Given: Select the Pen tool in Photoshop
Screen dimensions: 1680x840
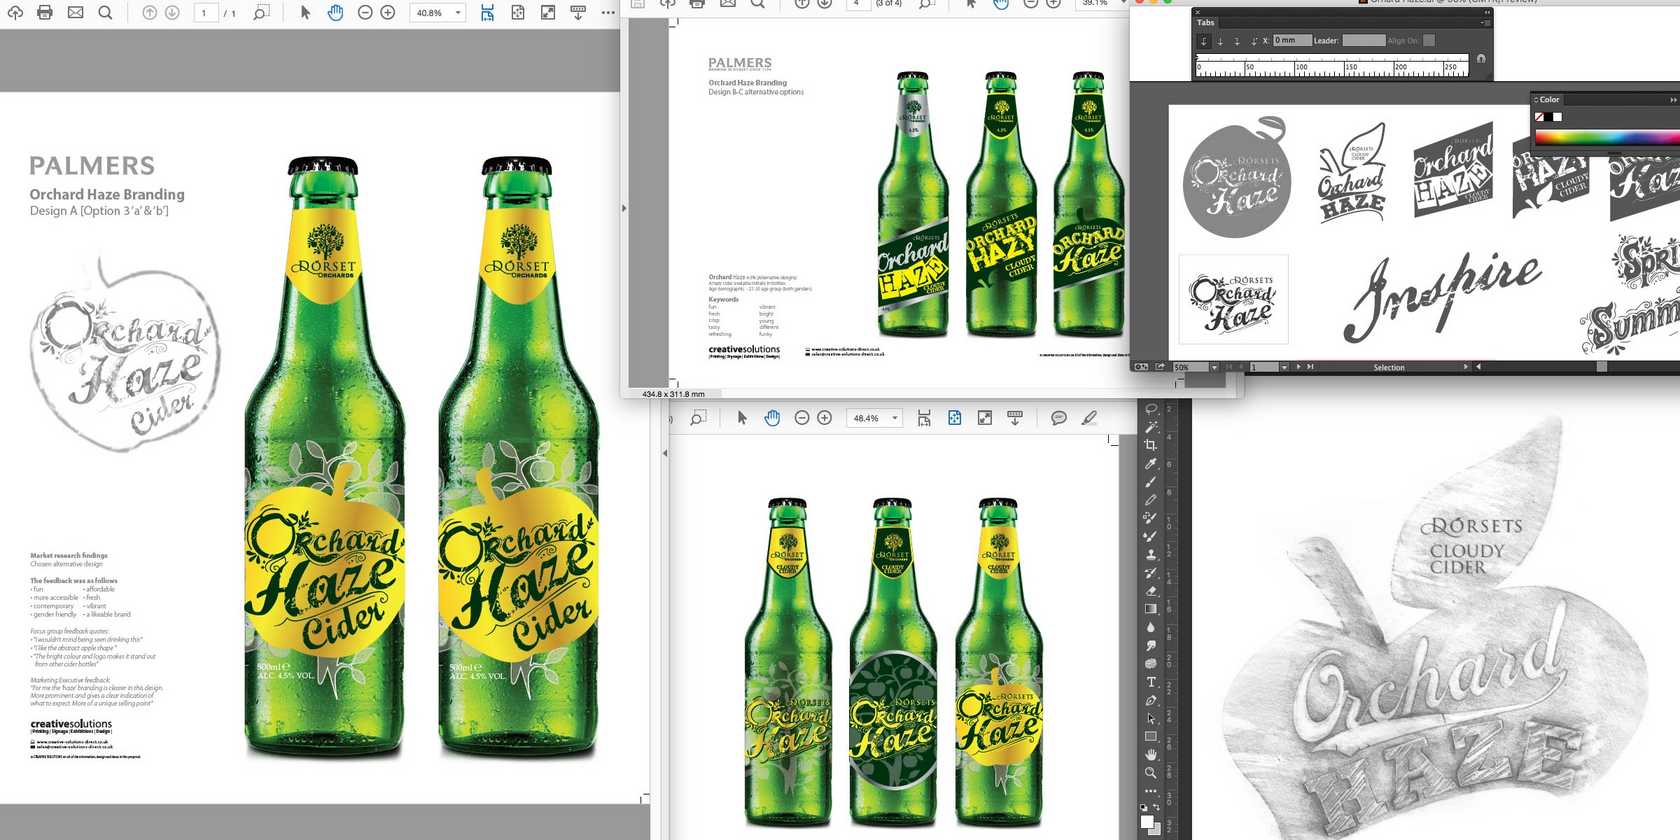Looking at the screenshot, I should tap(1151, 700).
